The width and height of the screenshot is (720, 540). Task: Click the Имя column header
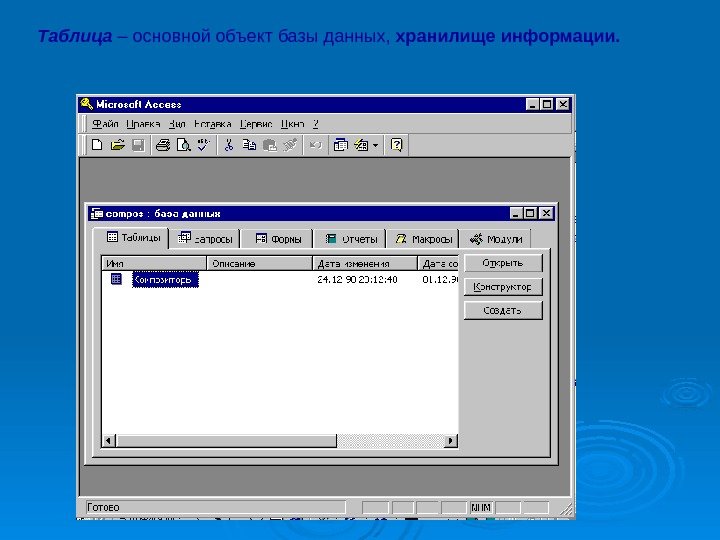(x=154, y=264)
